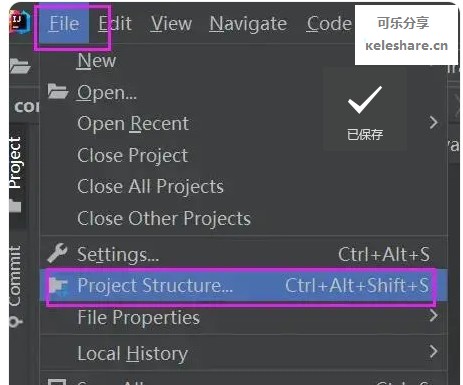Select the New menu item

[x=97, y=61]
